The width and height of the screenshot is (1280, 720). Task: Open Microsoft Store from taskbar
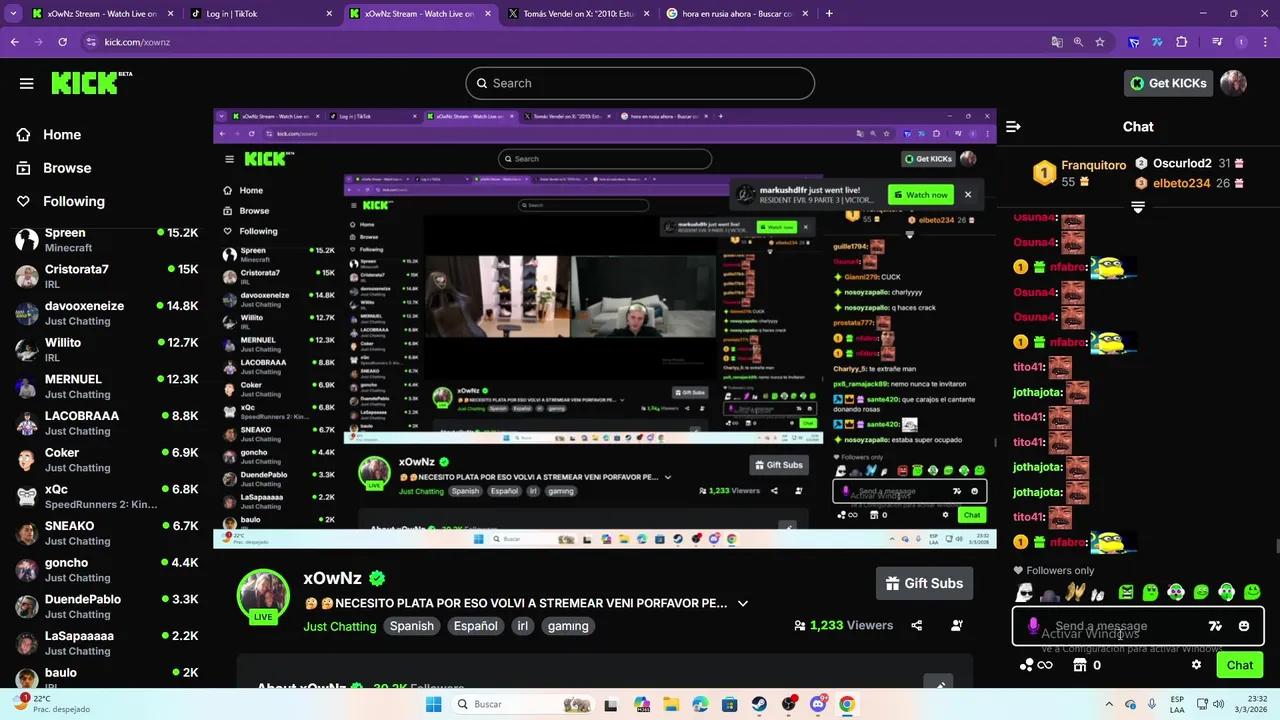click(x=729, y=704)
